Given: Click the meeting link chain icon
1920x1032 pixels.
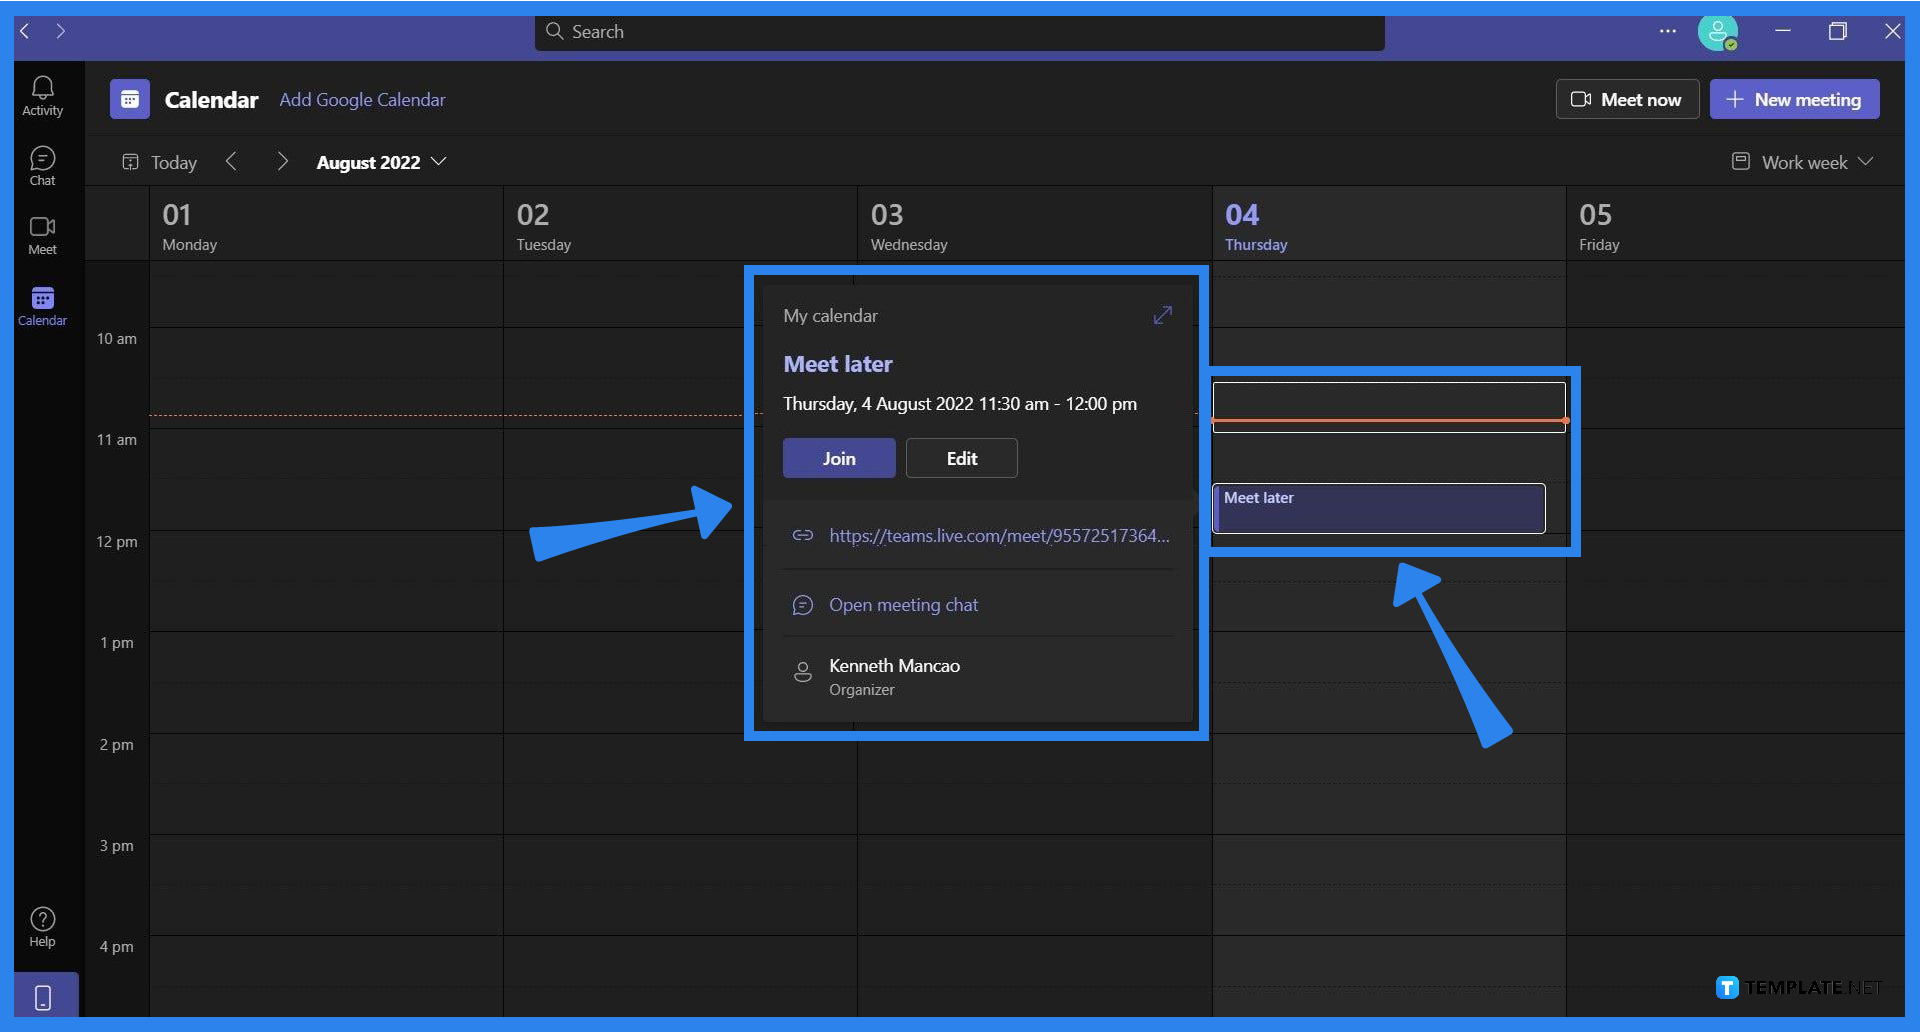Looking at the screenshot, I should [803, 535].
